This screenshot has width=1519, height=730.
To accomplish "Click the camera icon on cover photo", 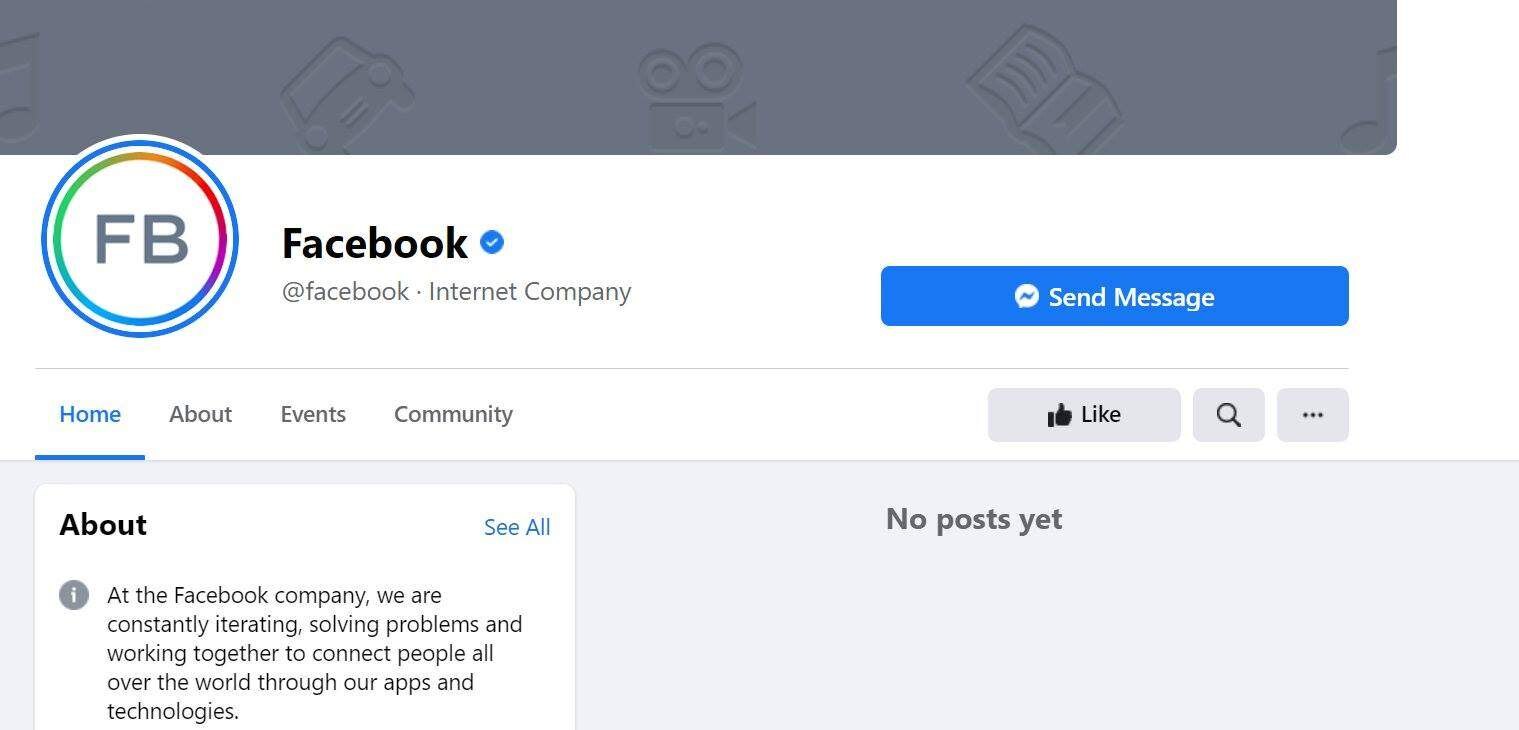I will coord(695,95).
